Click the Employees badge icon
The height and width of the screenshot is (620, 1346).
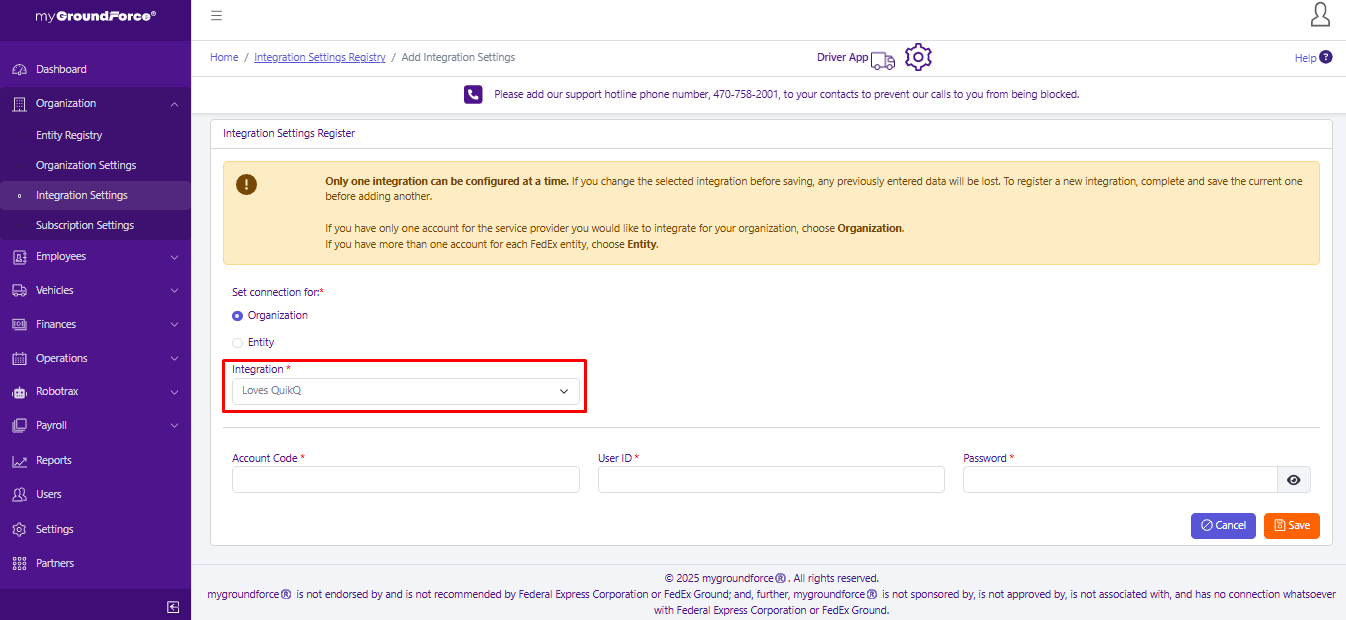19,257
